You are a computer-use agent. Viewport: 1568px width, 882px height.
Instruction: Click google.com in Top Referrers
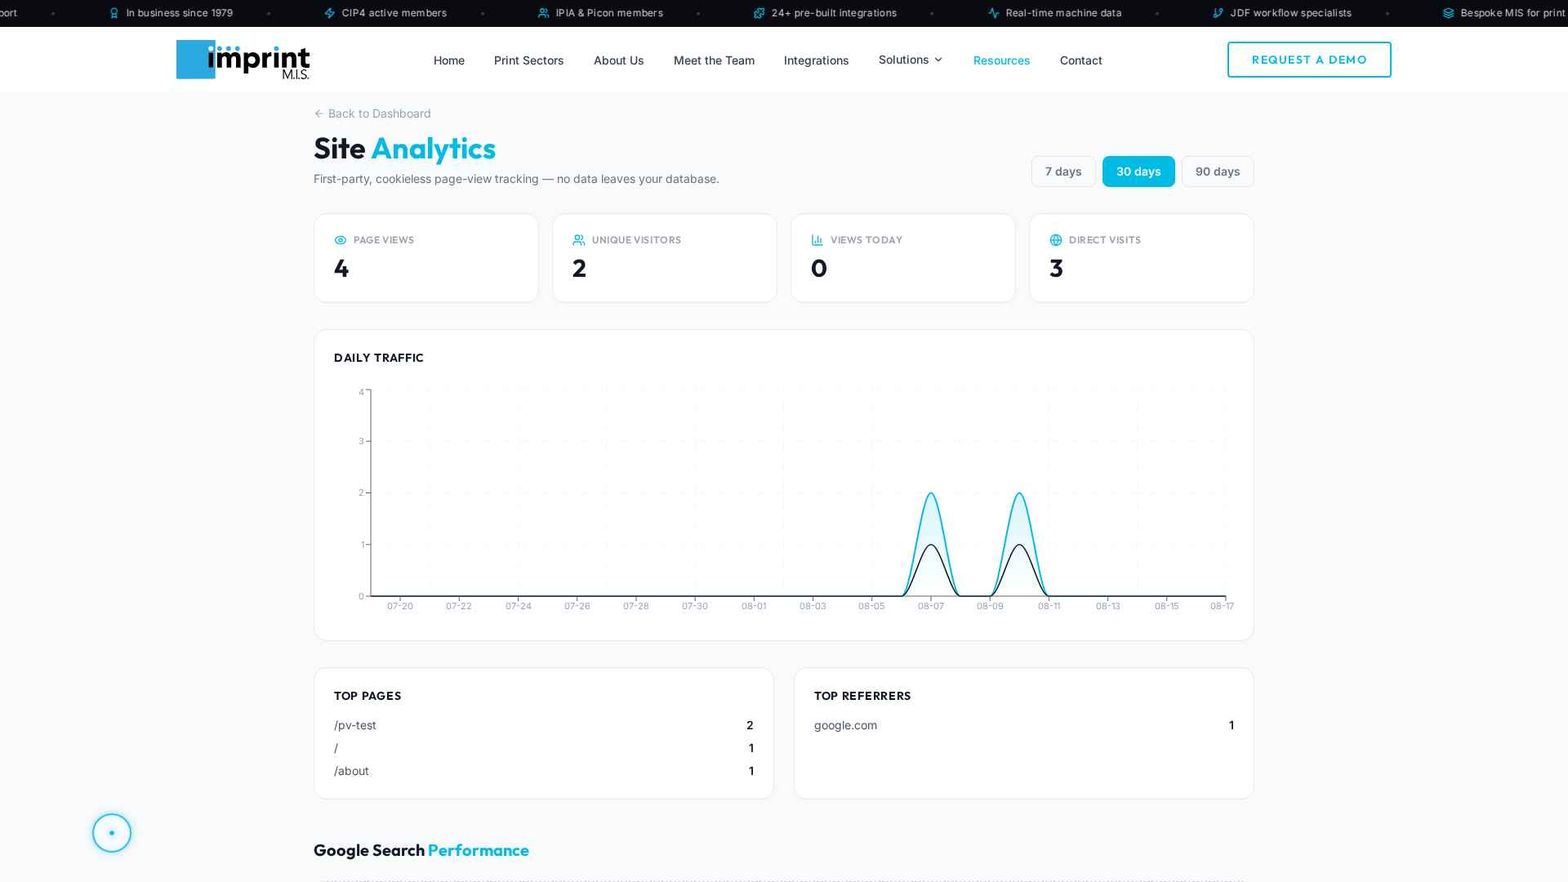(1024, 725)
